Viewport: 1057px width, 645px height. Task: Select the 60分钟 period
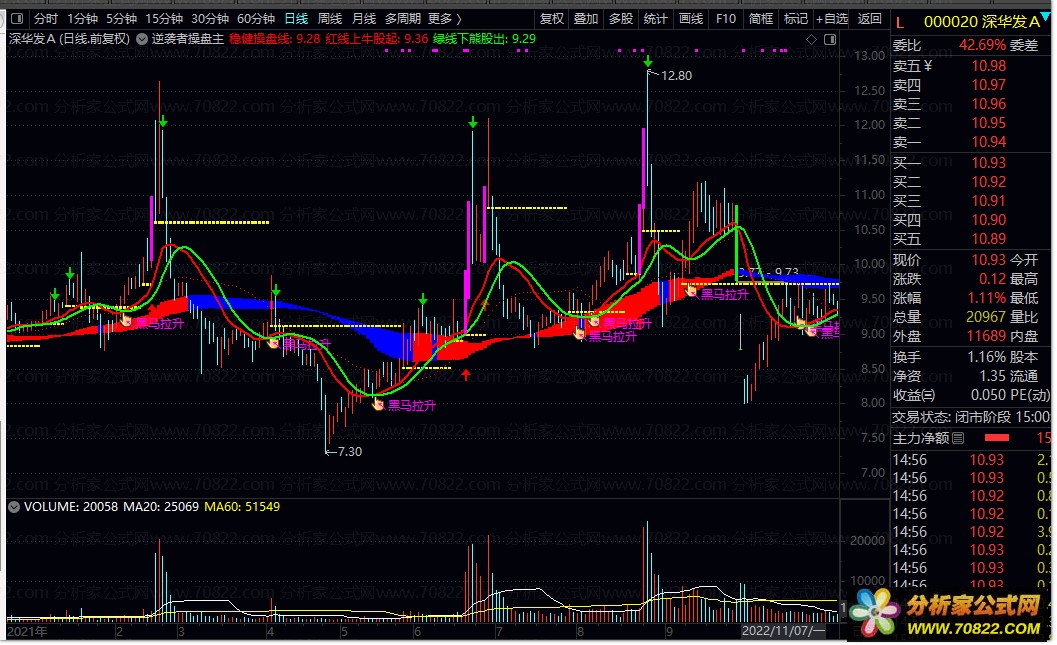[x=255, y=19]
